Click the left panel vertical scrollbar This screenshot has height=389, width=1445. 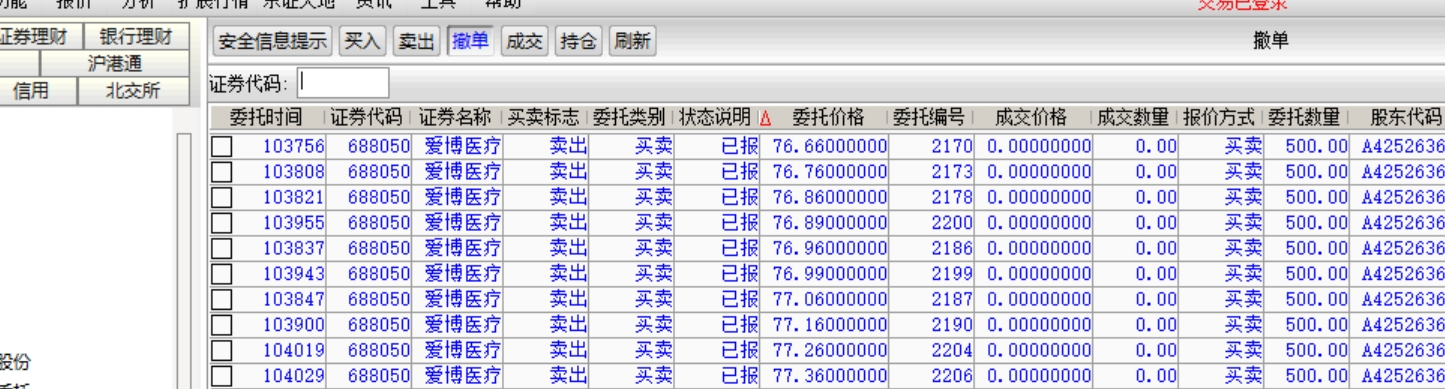pos(183,260)
